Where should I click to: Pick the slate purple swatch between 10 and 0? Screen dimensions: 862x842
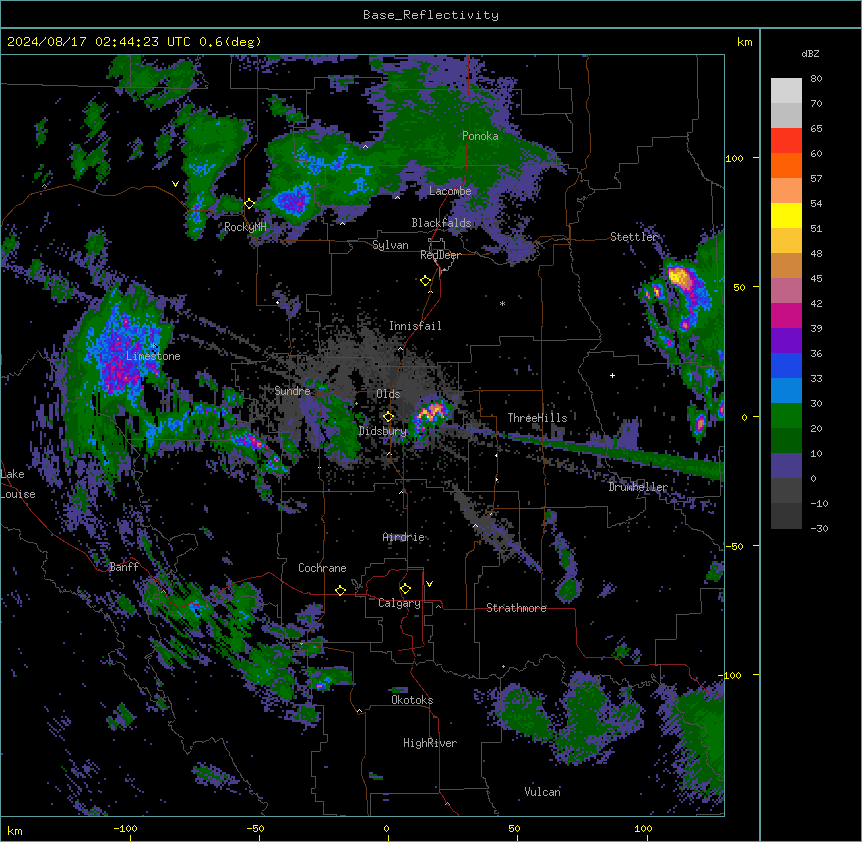[x=786, y=466]
